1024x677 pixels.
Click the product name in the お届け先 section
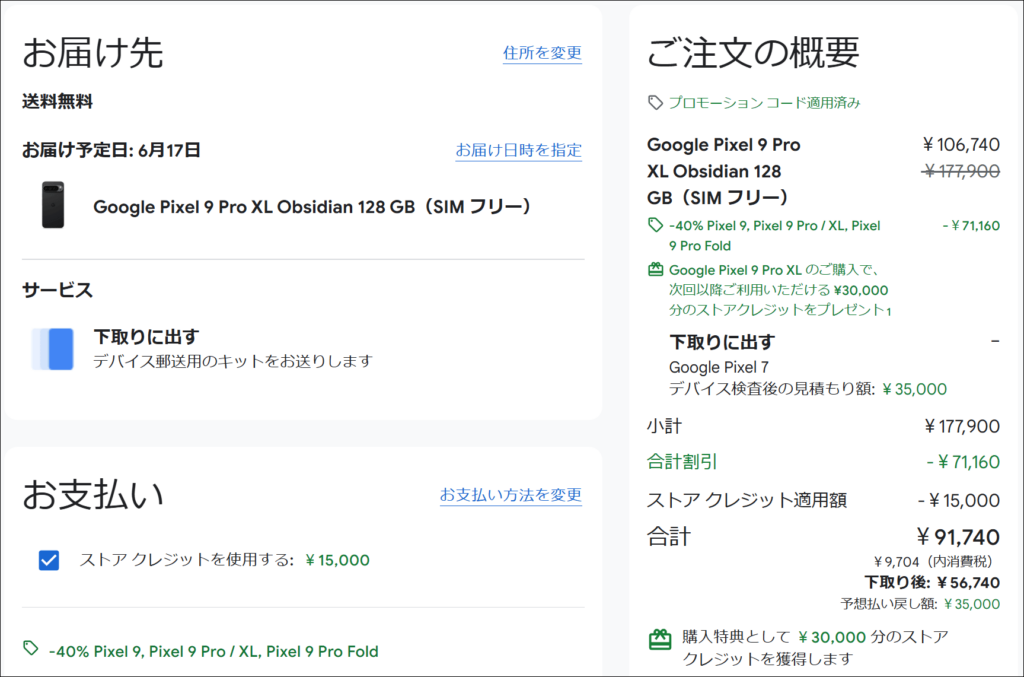click(x=312, y=207)
